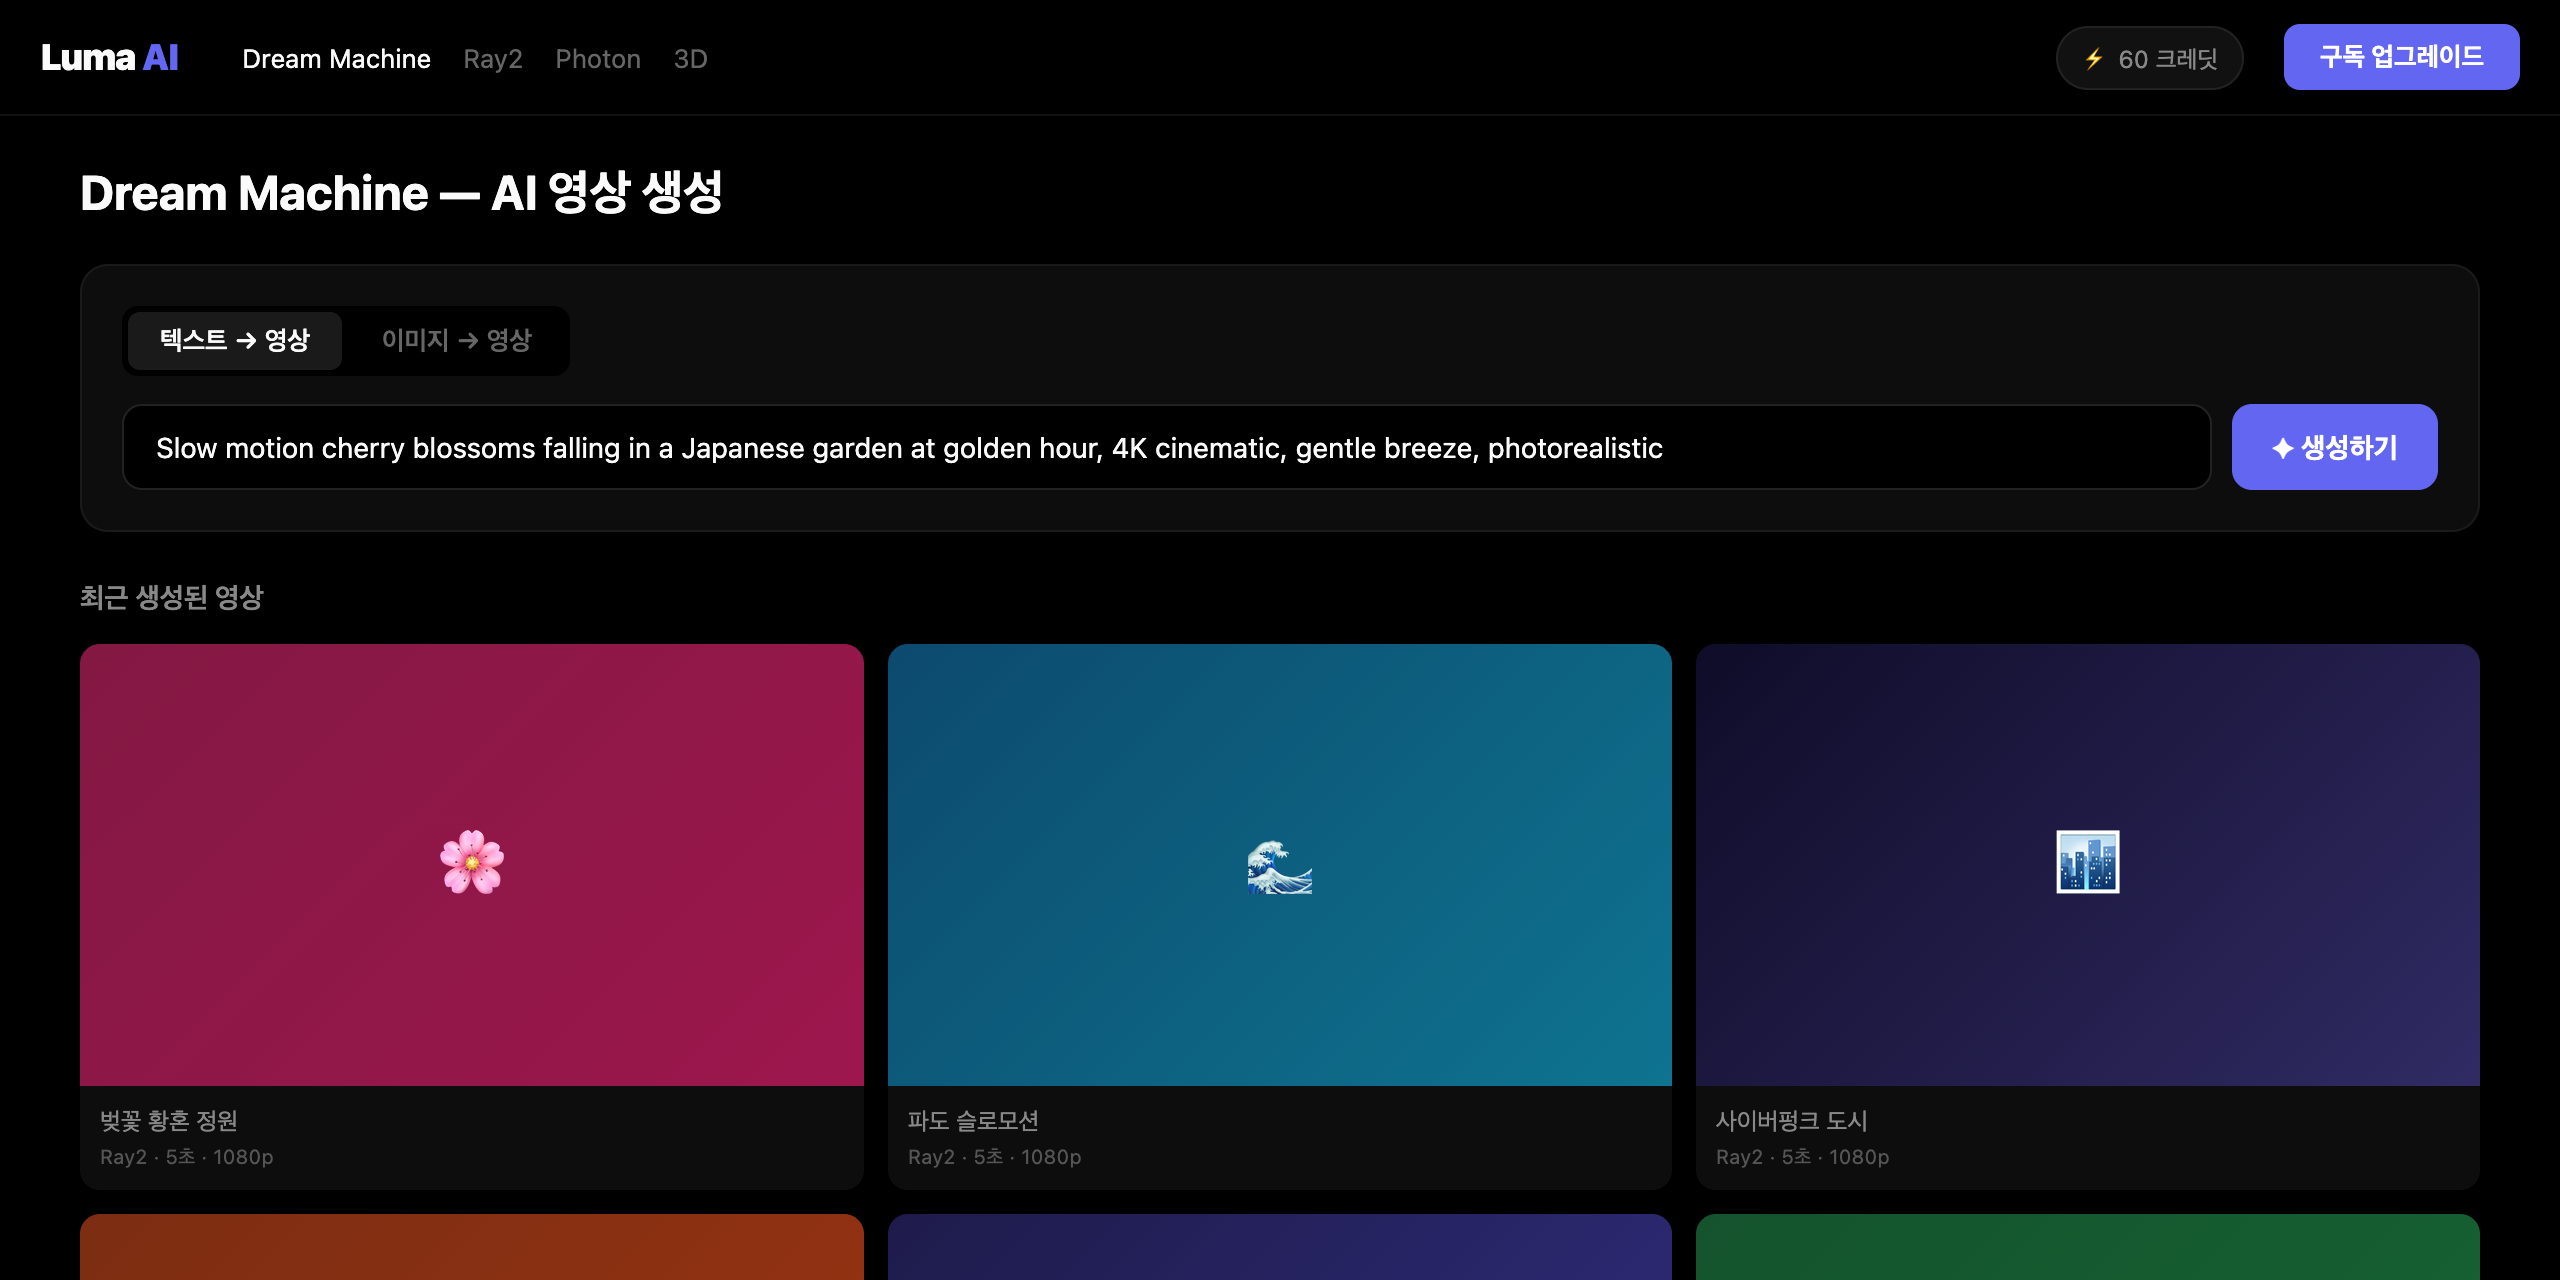Click the sparkle icon on 생성하기
This screenshot has width=2560, height=1280.
pos(2282,448)
